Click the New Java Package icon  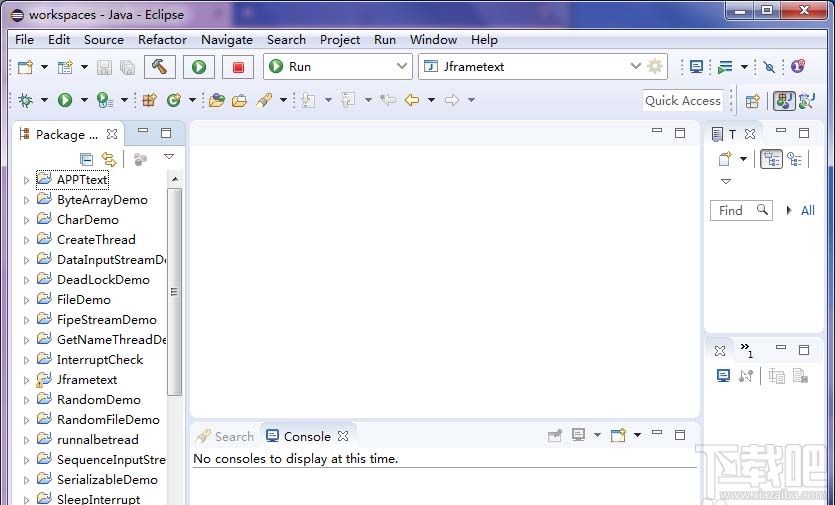tap(149, 100)
